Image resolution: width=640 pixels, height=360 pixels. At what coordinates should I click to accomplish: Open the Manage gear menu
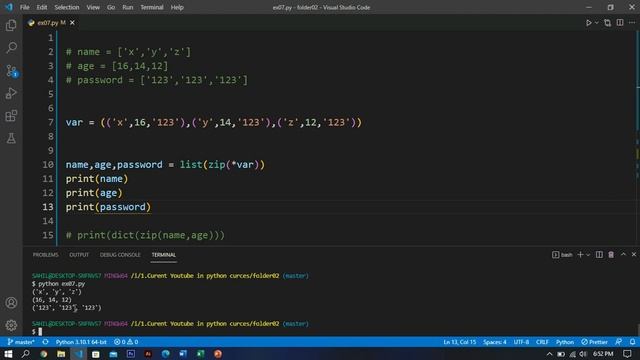[11, 325]
